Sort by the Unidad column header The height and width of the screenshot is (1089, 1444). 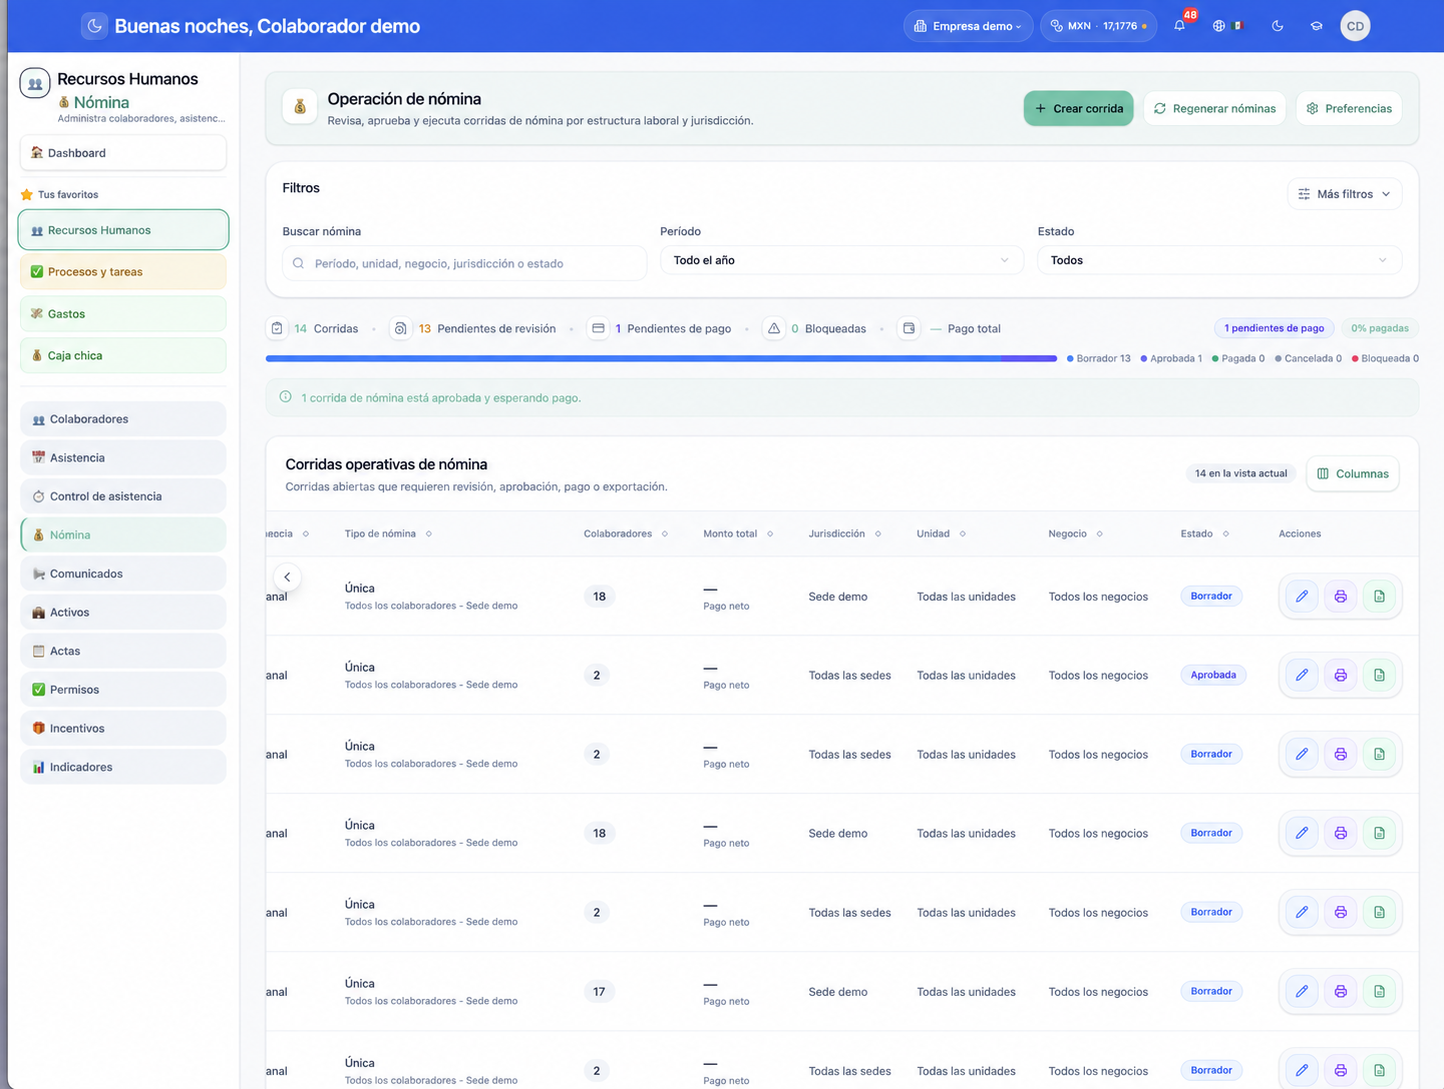(x=941, y=534)
